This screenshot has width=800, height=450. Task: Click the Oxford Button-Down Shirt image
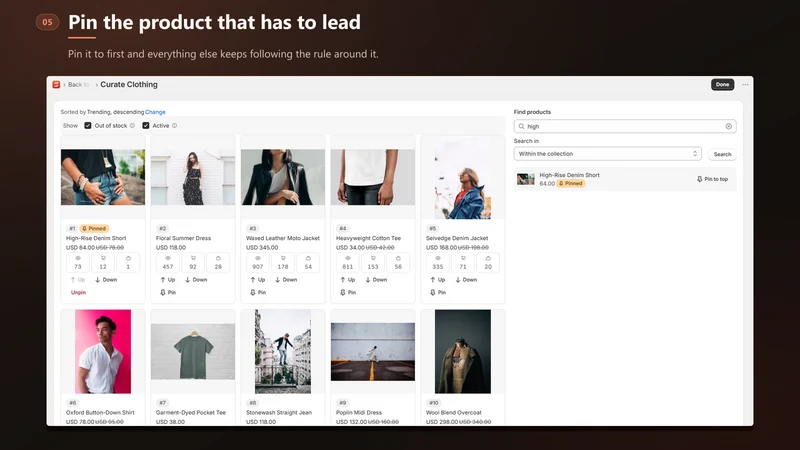point(103,352)
